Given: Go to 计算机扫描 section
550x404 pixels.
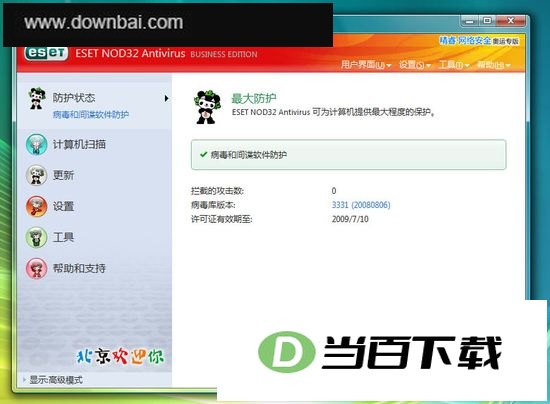Looking at the screenshot, I should [79, 144].
